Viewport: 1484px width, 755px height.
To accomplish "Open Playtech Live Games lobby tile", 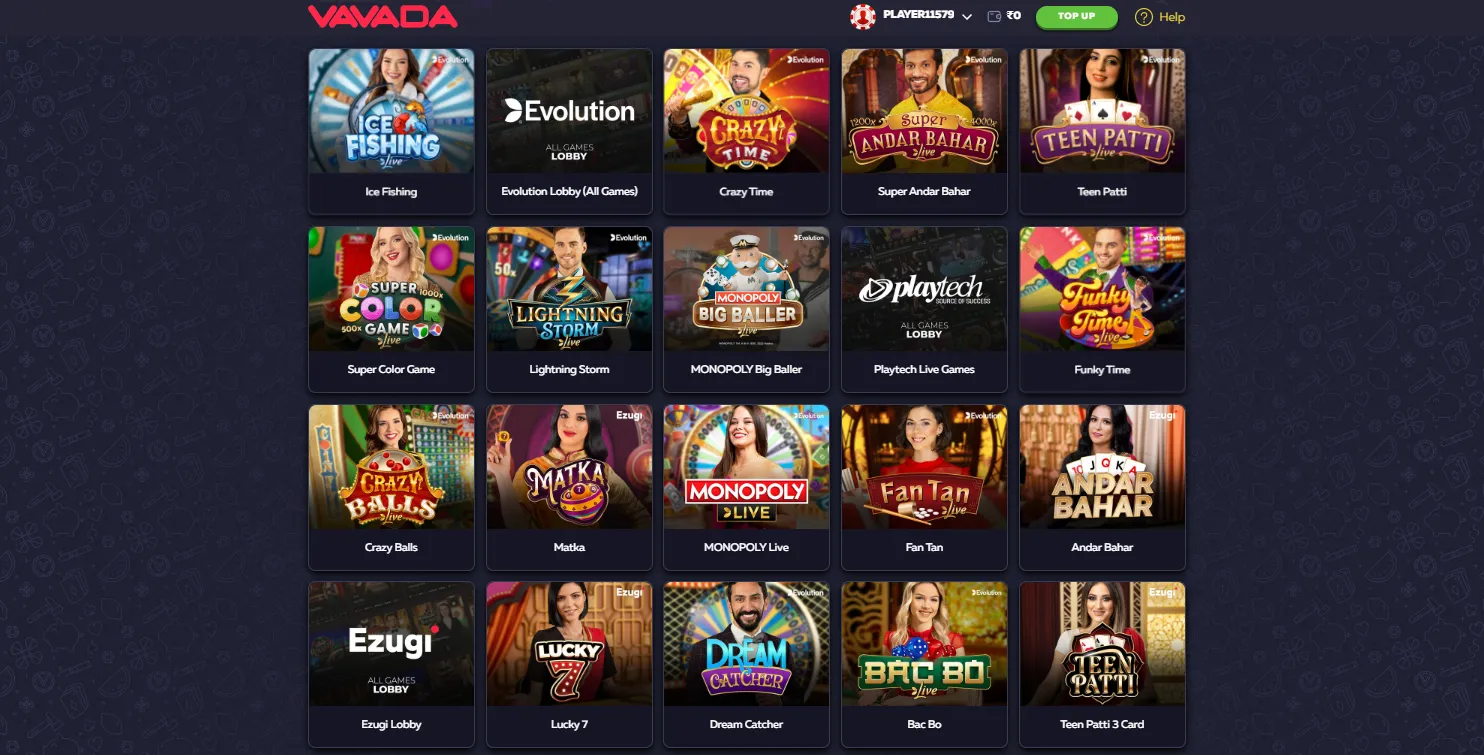I will [924, 309].
